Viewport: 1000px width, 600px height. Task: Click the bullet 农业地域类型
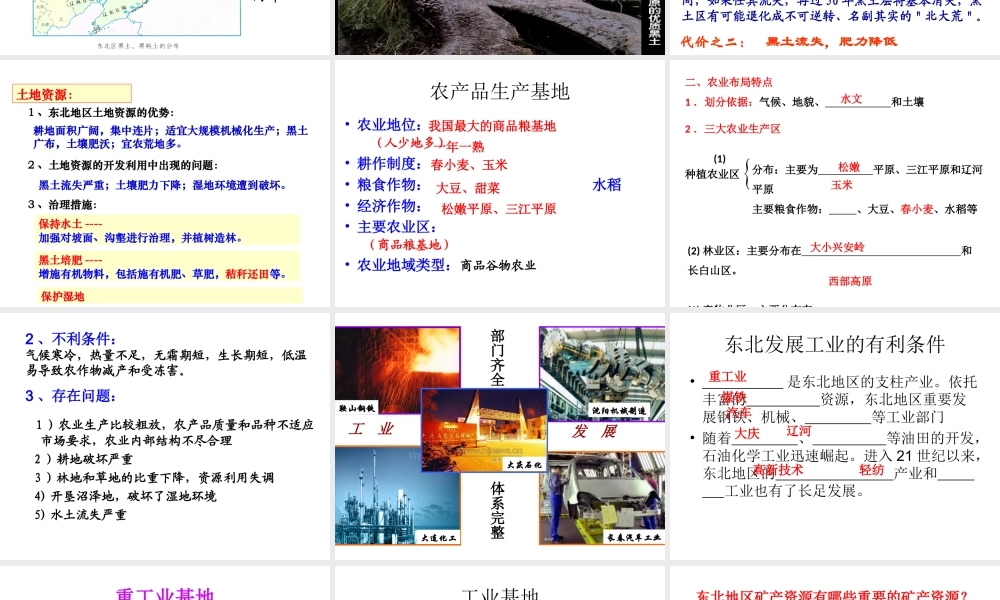[404, 265]
